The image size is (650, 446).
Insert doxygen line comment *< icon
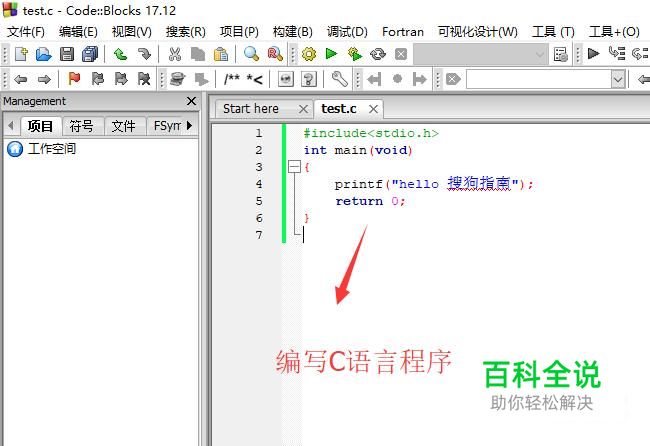click(255, 78)
